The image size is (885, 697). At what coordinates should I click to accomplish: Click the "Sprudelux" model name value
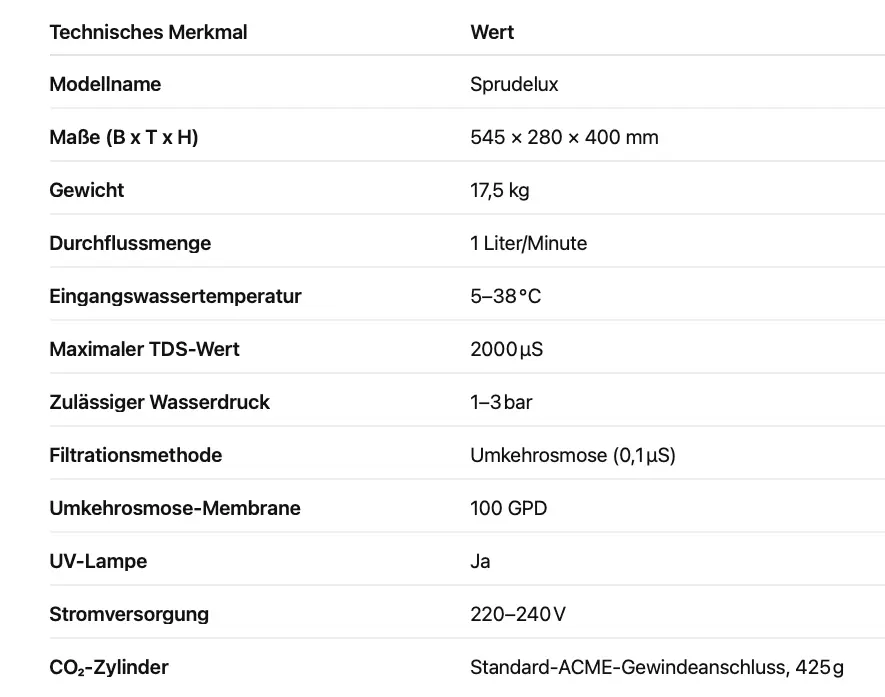click(514, 84)
